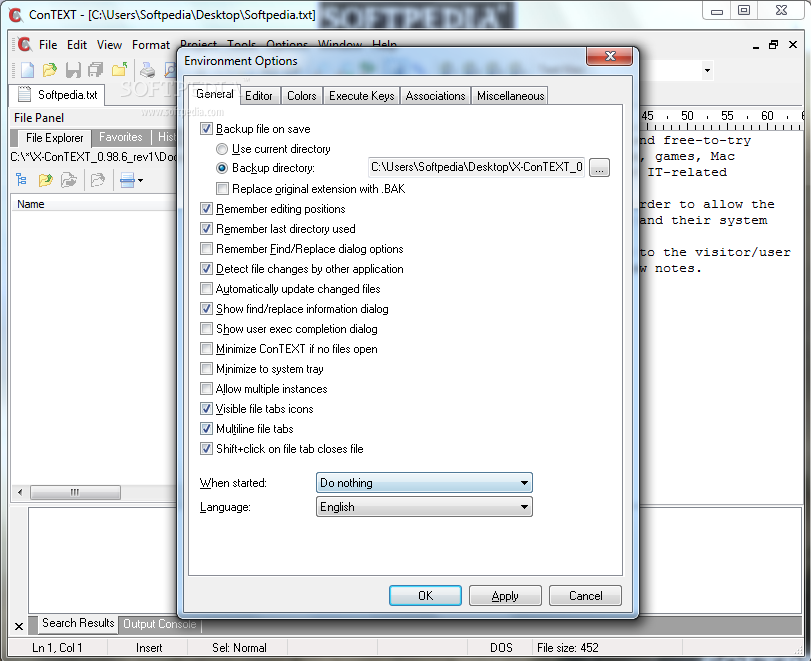Open the Output Console tab
The width and height of the screenshot is (811, 661).
point(159,624)
